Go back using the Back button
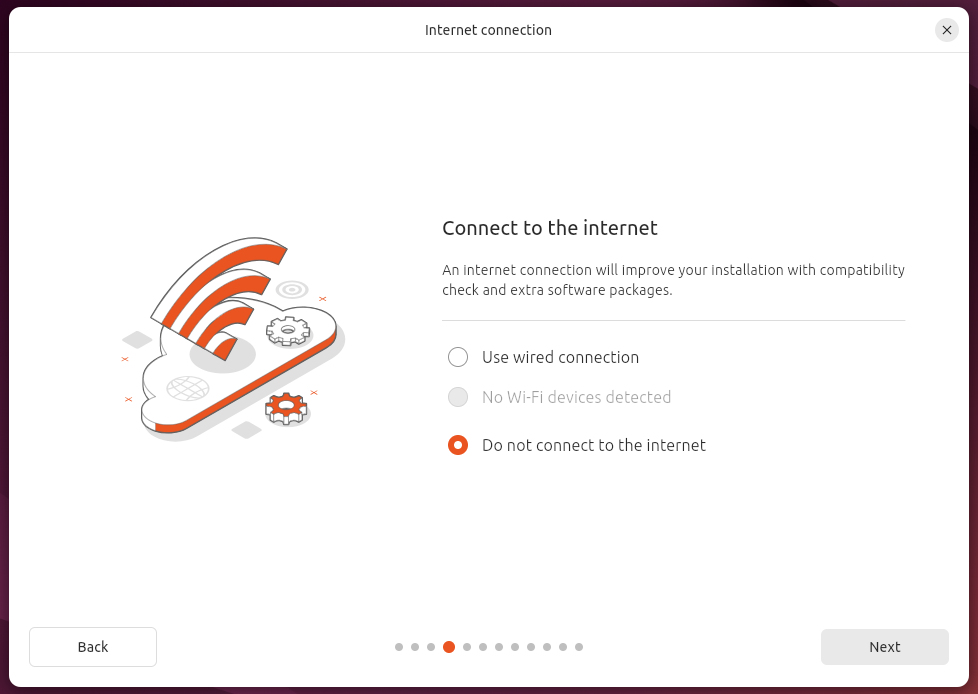 (93, 647)
